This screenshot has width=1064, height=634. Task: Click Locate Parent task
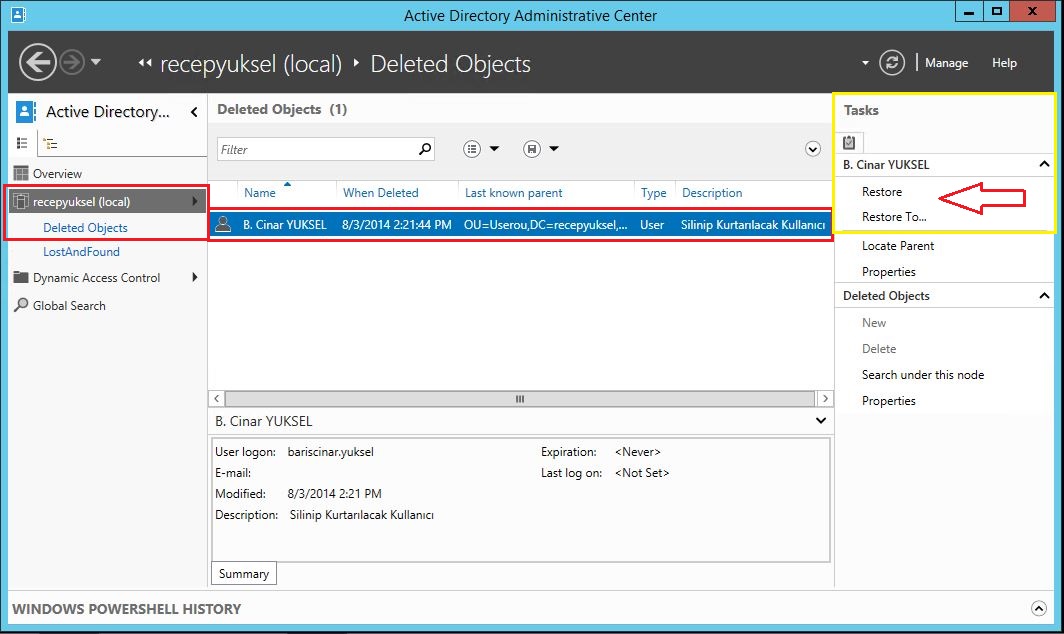click(x=898, y=246)
